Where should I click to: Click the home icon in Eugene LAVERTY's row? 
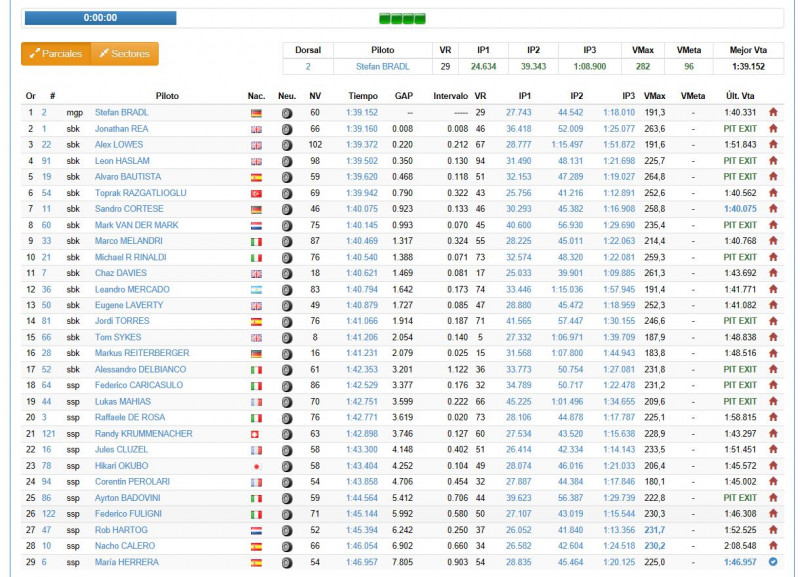pyautogui.click(x=773, y=305)
